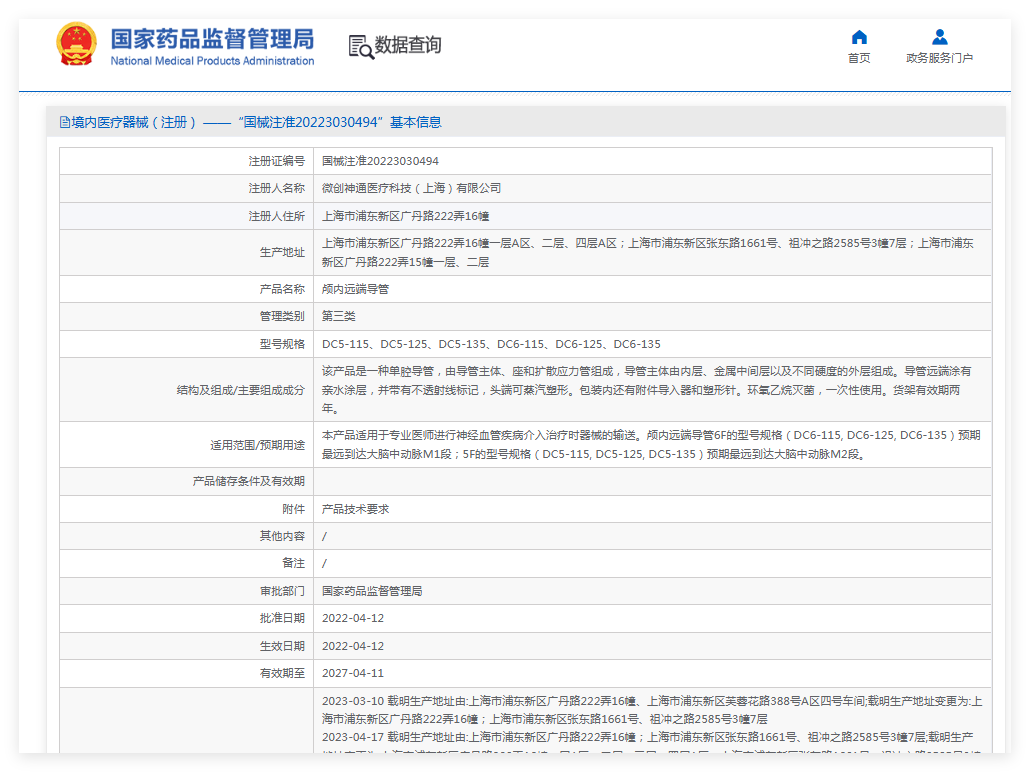Screen dimensions: 1030x772
Task: Select product name 颅内远端导管
Action: [355, 289]
